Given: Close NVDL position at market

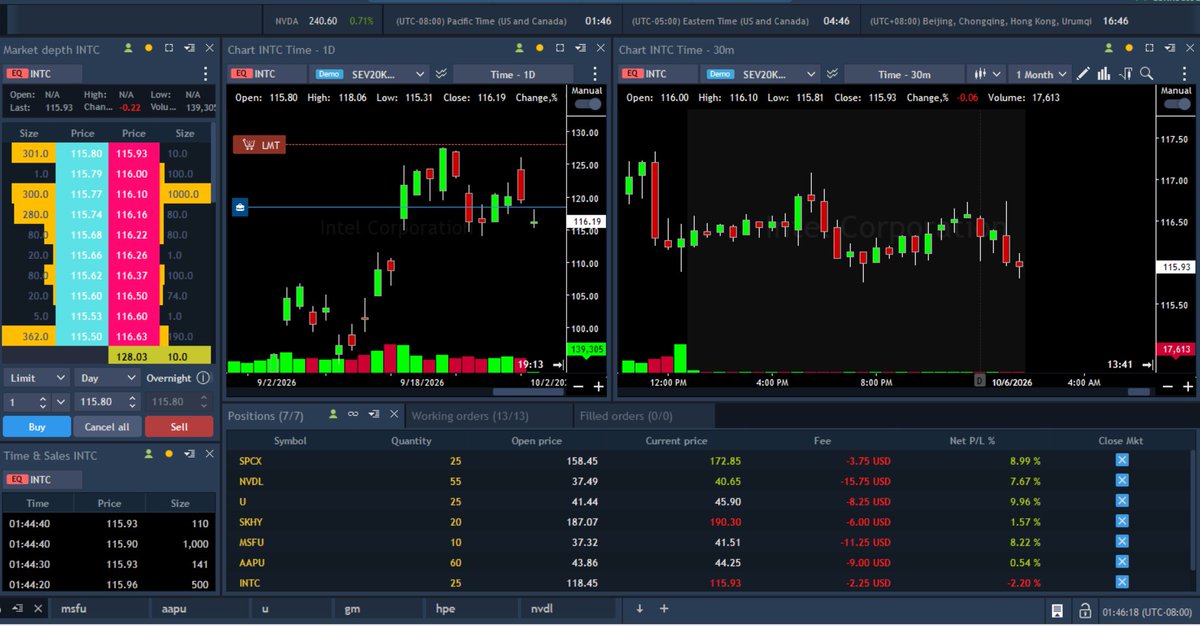Looking at the screenshot, I should click(1122, 480).
